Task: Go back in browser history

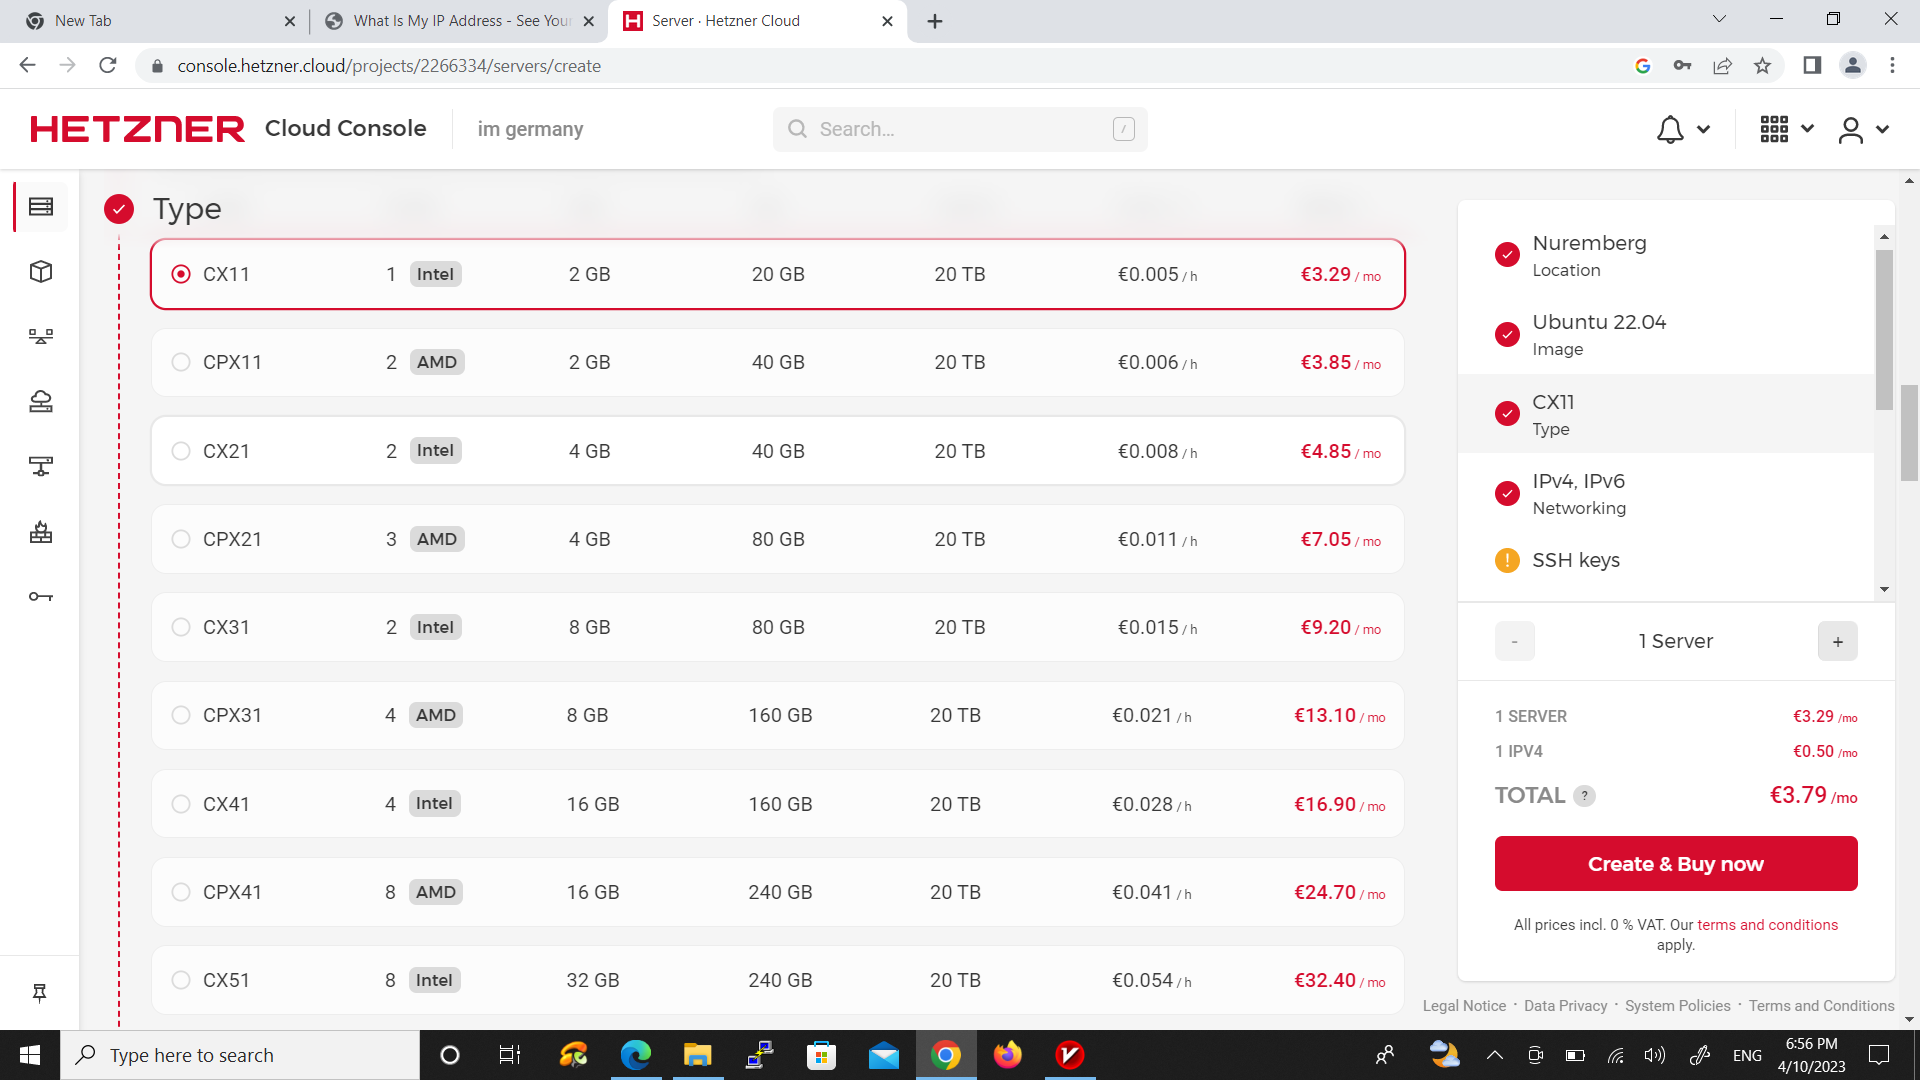Action: point(27,65)
